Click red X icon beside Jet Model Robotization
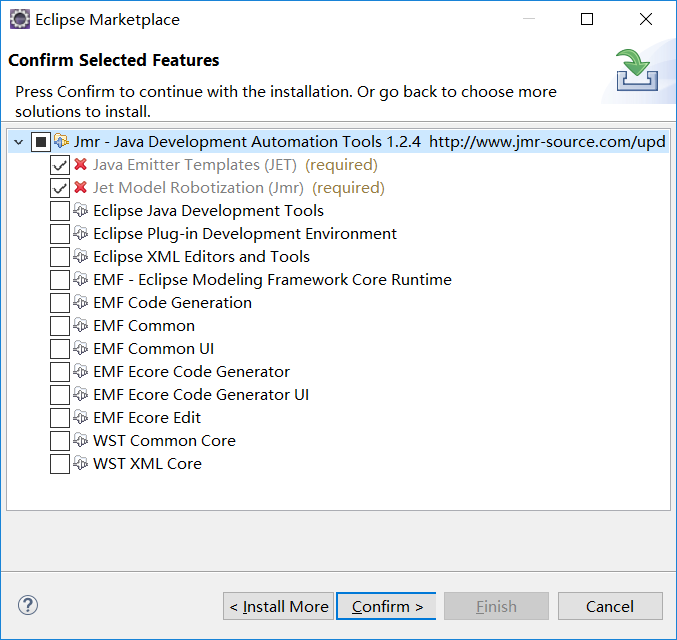This screenshot has height=640, width=677. point(80,187)
